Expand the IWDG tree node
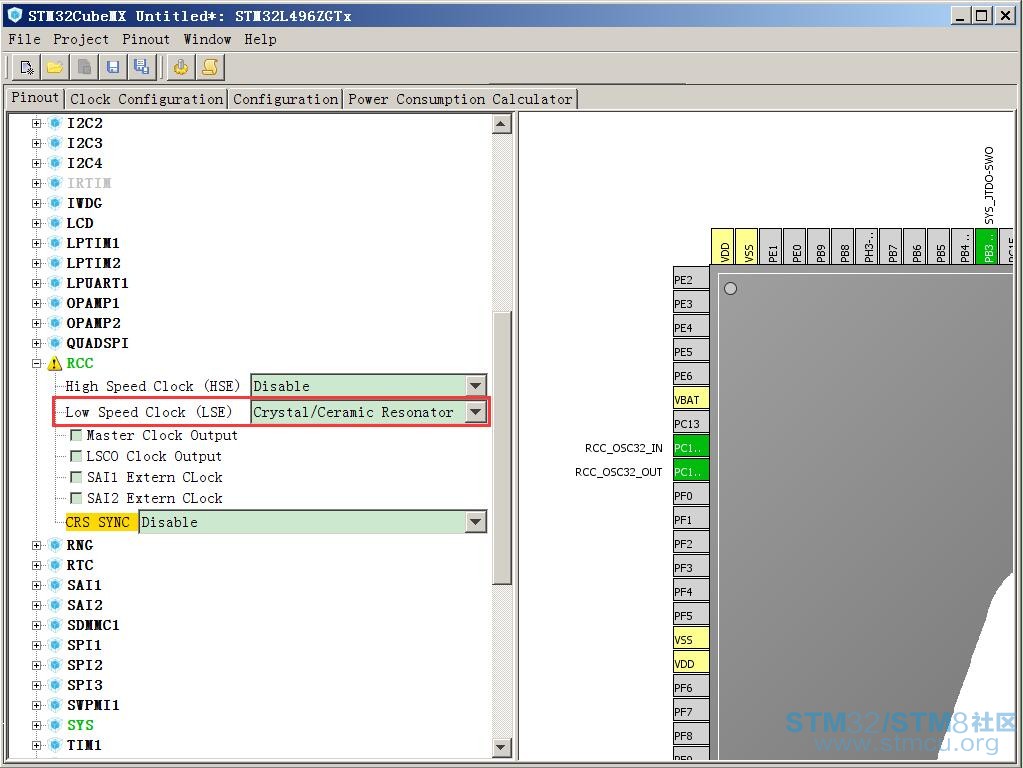The width and height of the screenshot is (1023, 768). (x=37, y=203)
